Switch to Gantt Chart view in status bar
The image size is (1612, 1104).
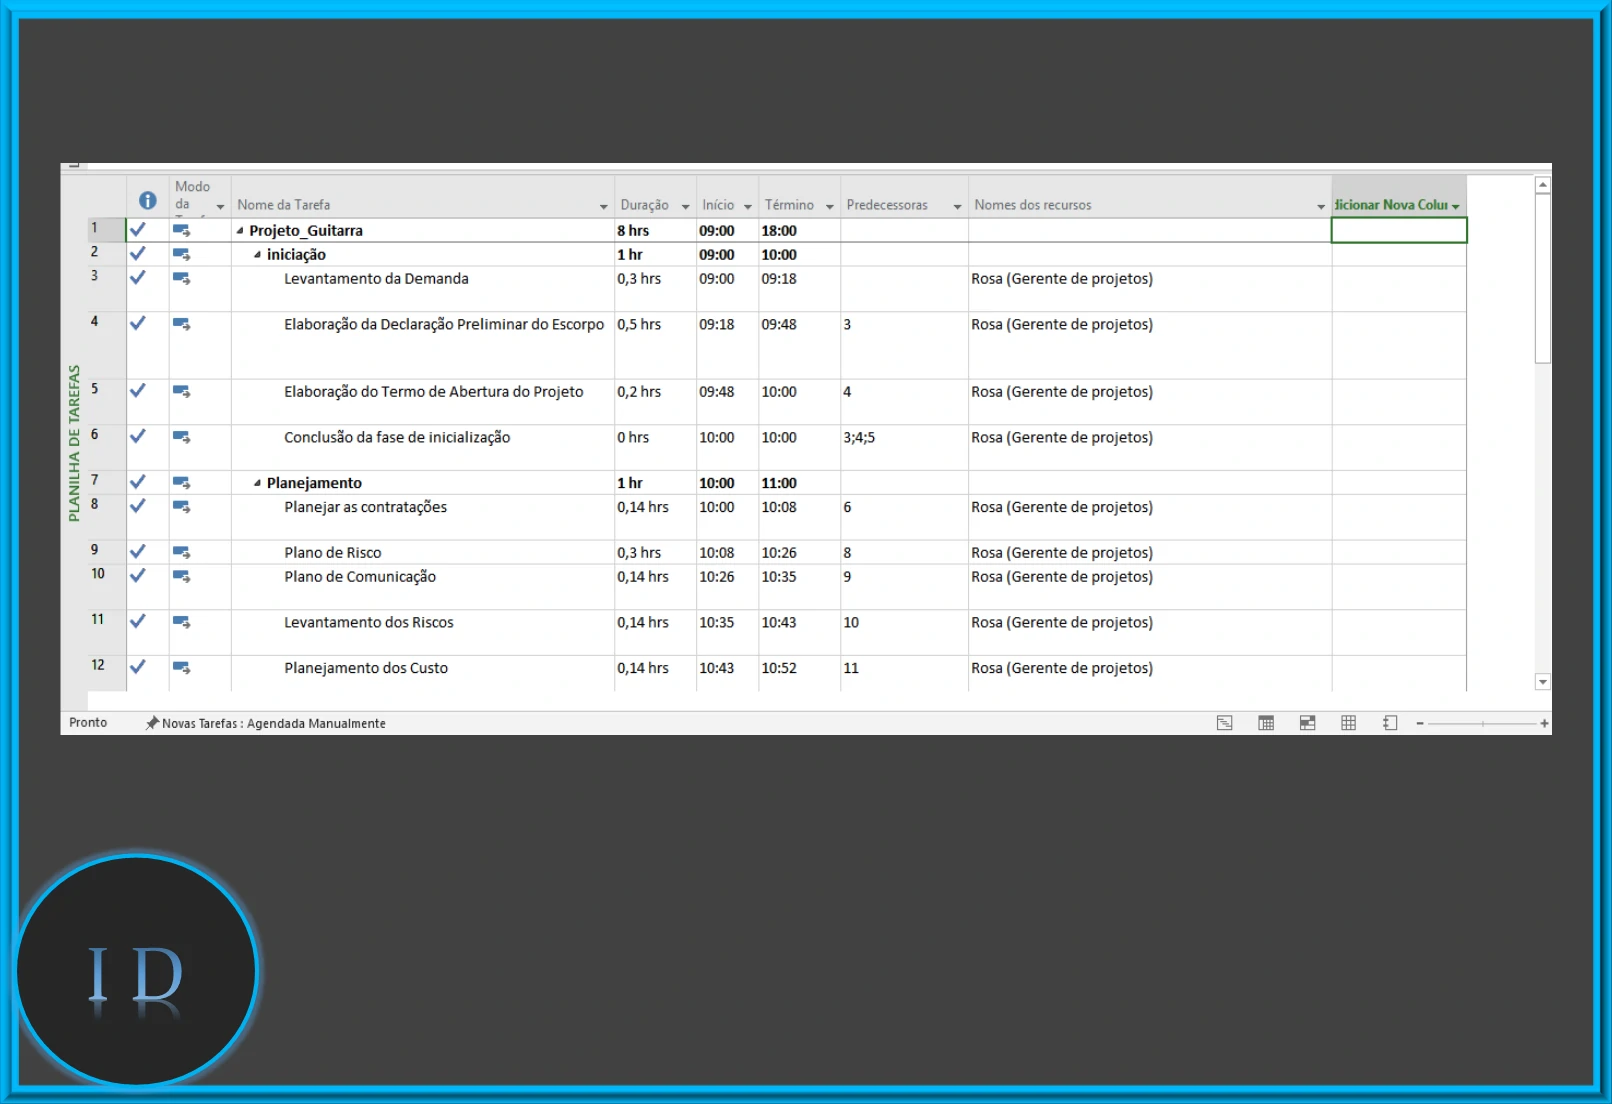click(1224, 723)
